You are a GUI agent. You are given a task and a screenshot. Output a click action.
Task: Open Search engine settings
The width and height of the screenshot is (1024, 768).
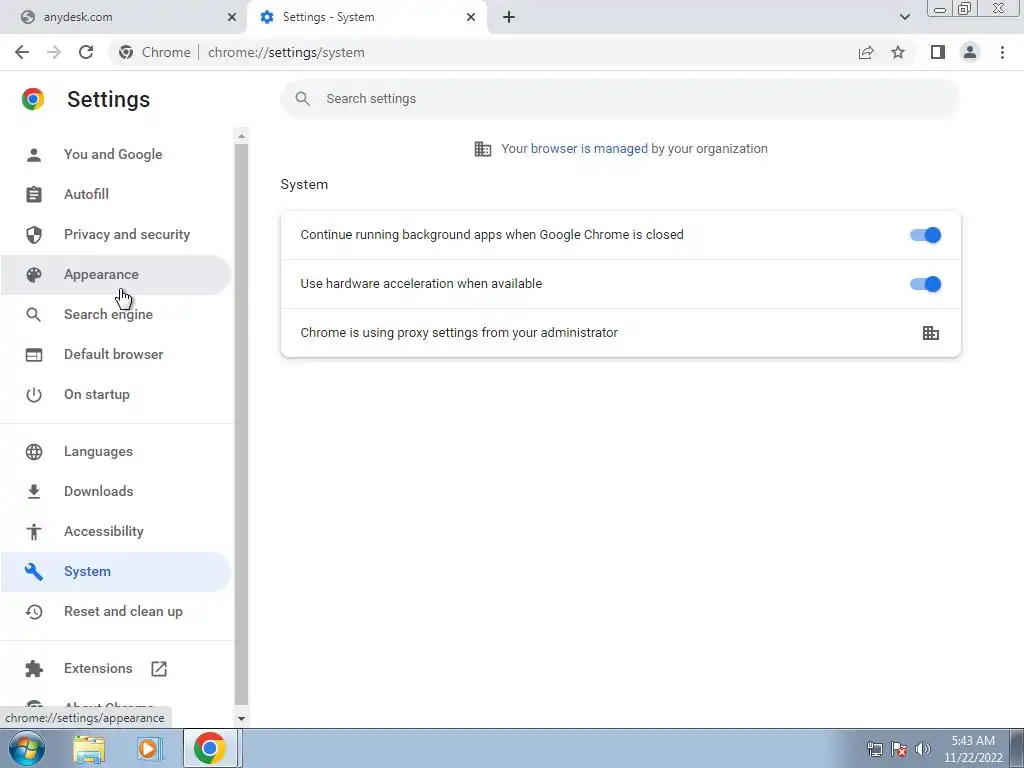(x=116, y=314)
